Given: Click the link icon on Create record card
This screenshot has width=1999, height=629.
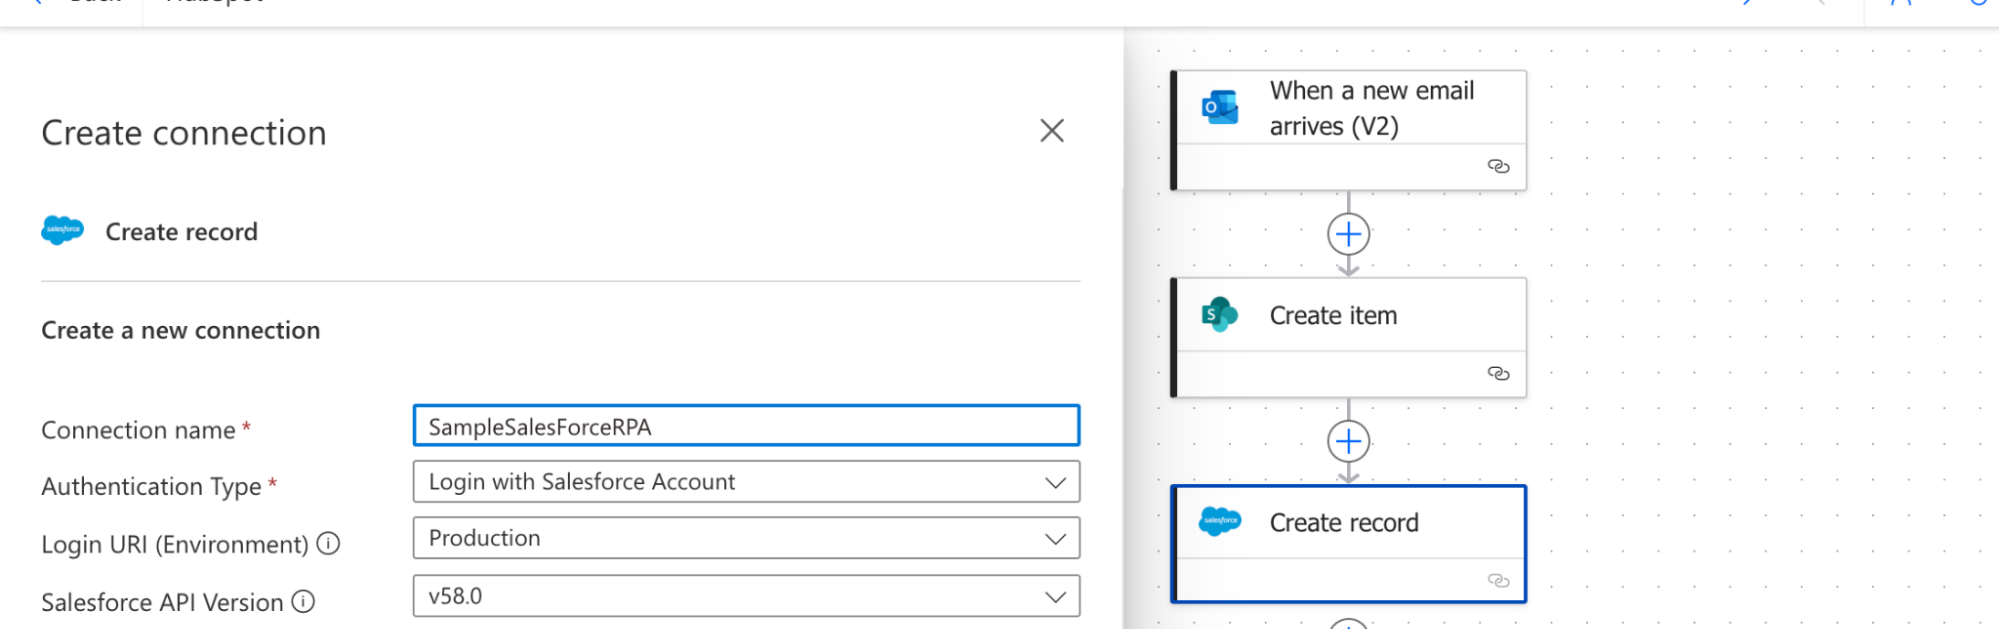Looking at the screenshot, I should pos(1498,580).
